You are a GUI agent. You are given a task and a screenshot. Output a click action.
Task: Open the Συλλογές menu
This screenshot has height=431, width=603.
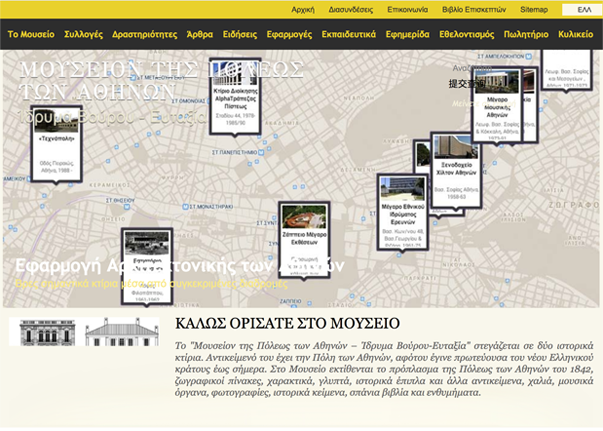(83, 34)
